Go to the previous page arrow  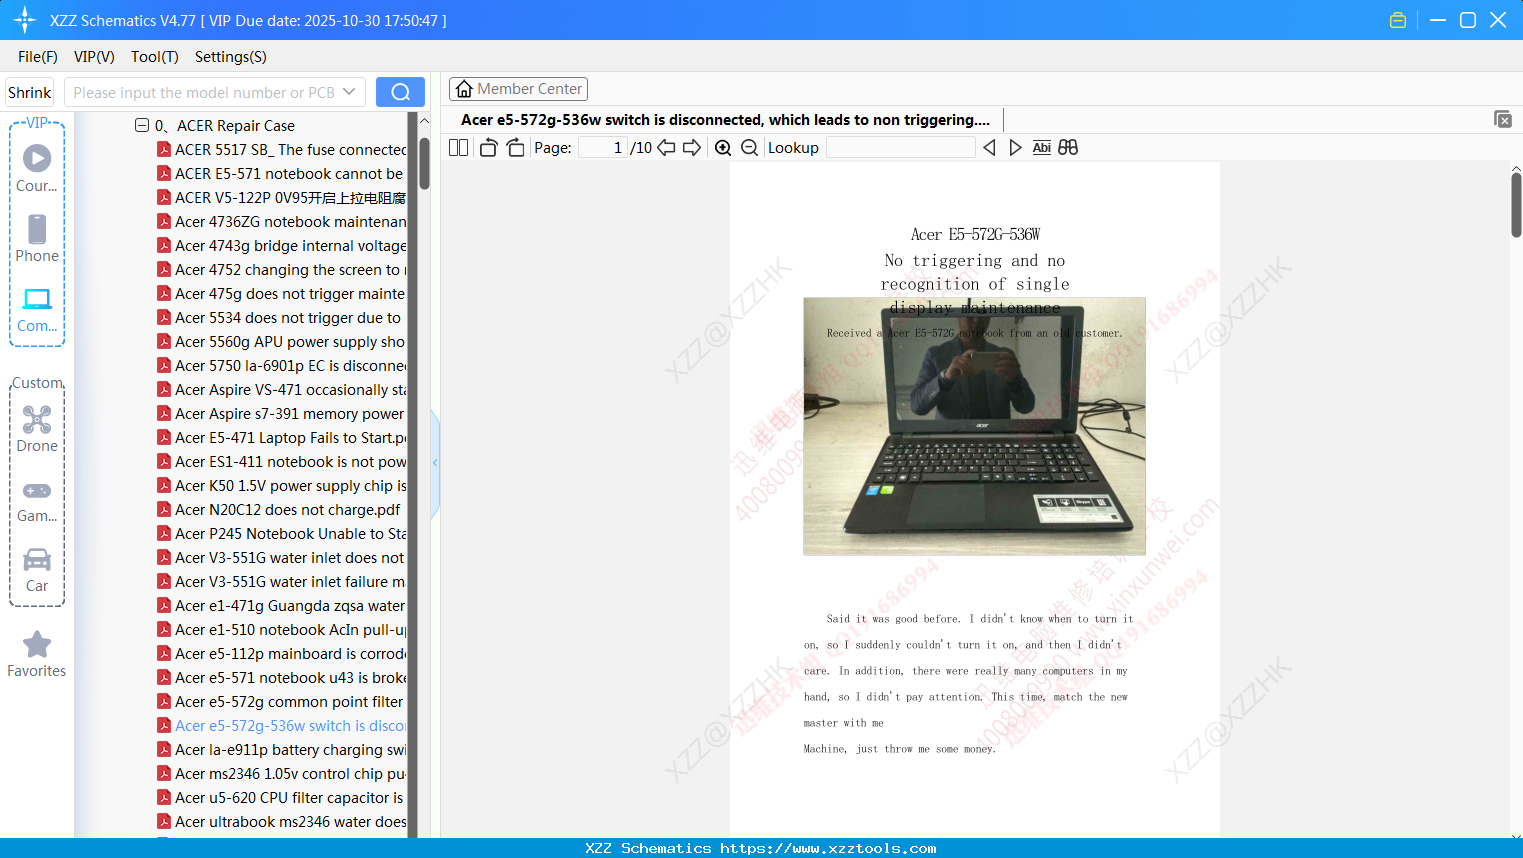click(666, 148)
